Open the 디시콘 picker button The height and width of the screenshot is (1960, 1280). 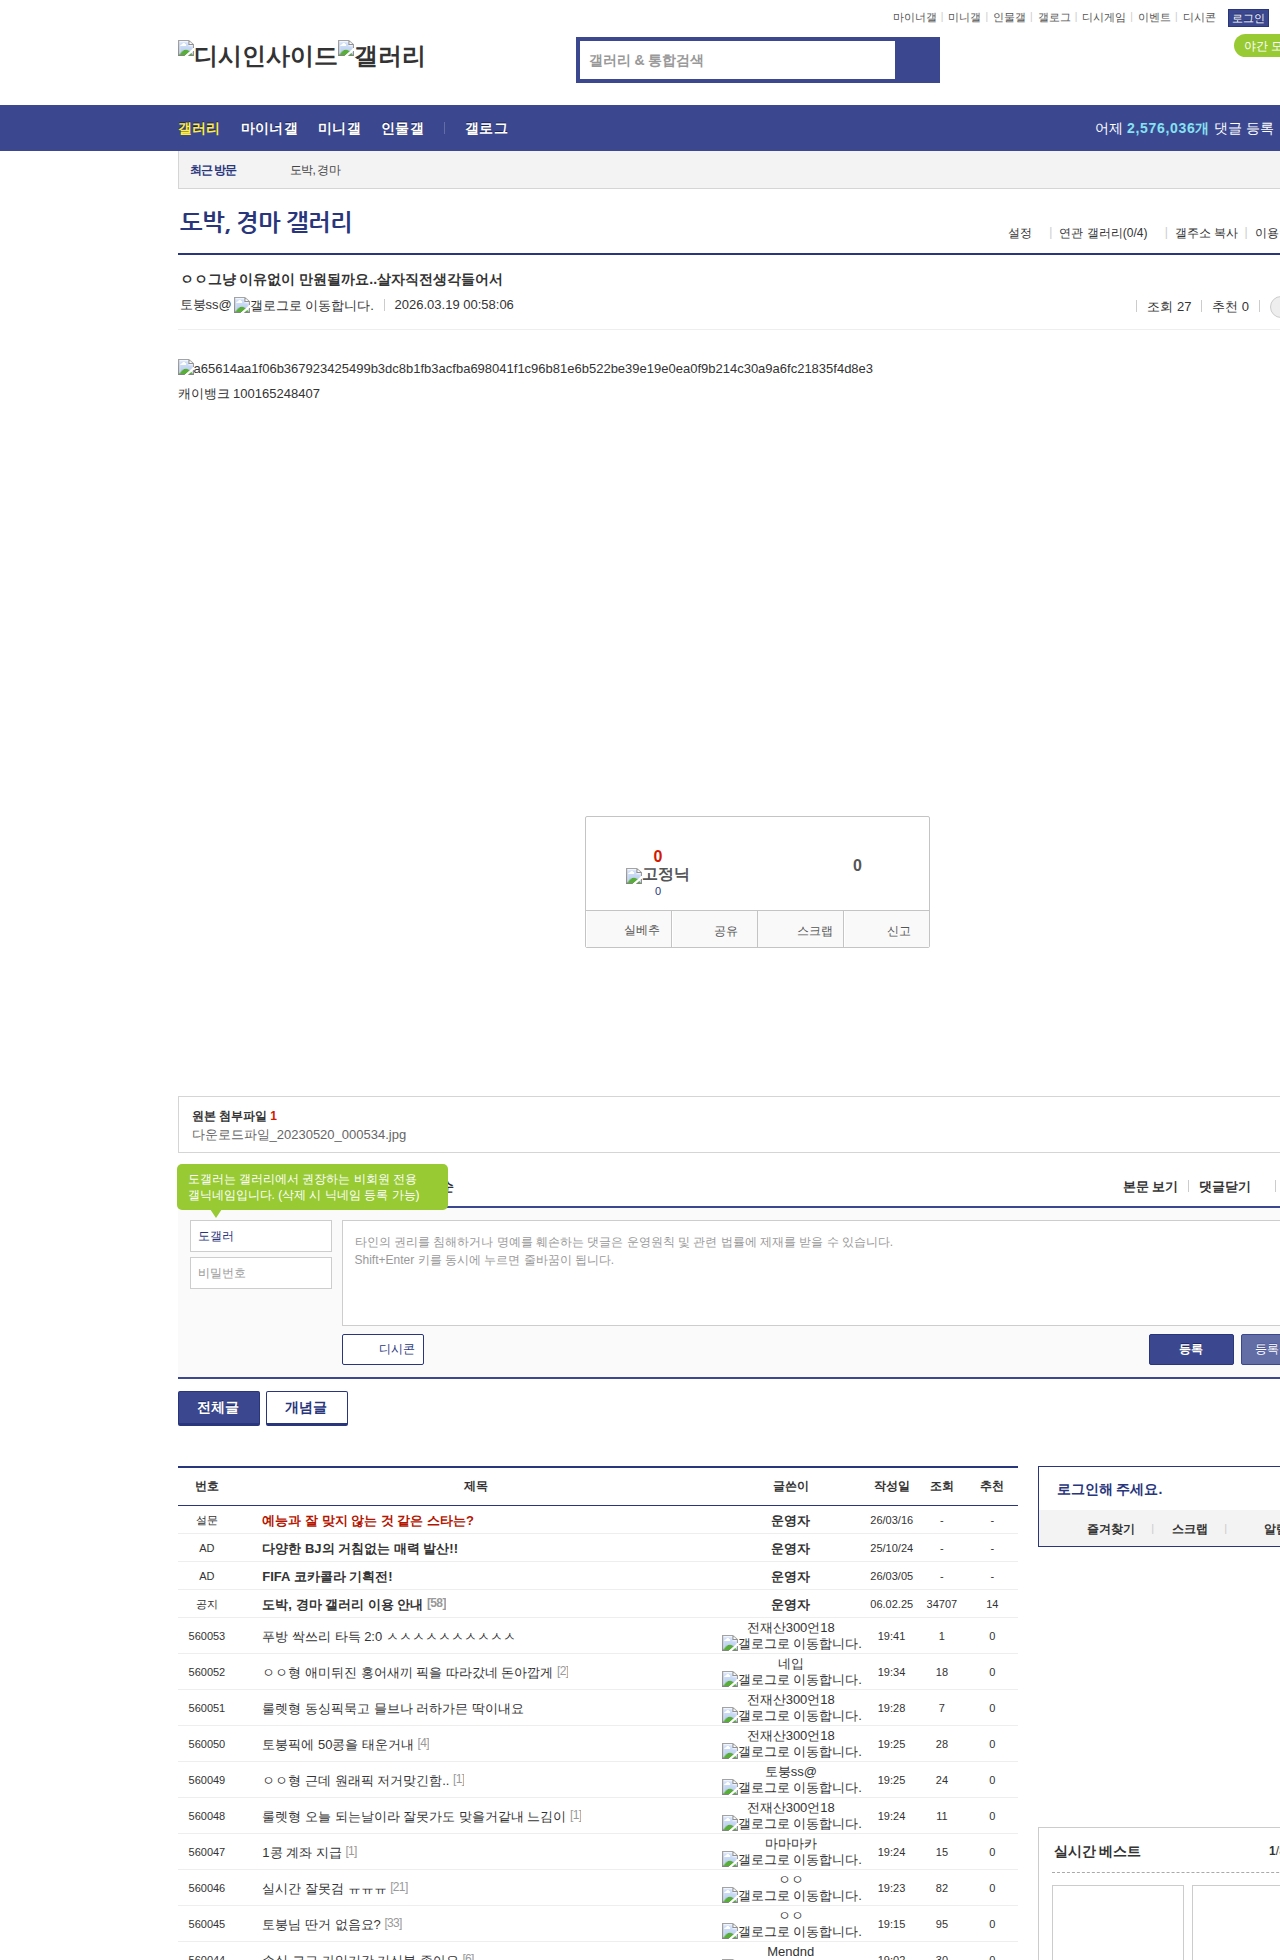383,1349
